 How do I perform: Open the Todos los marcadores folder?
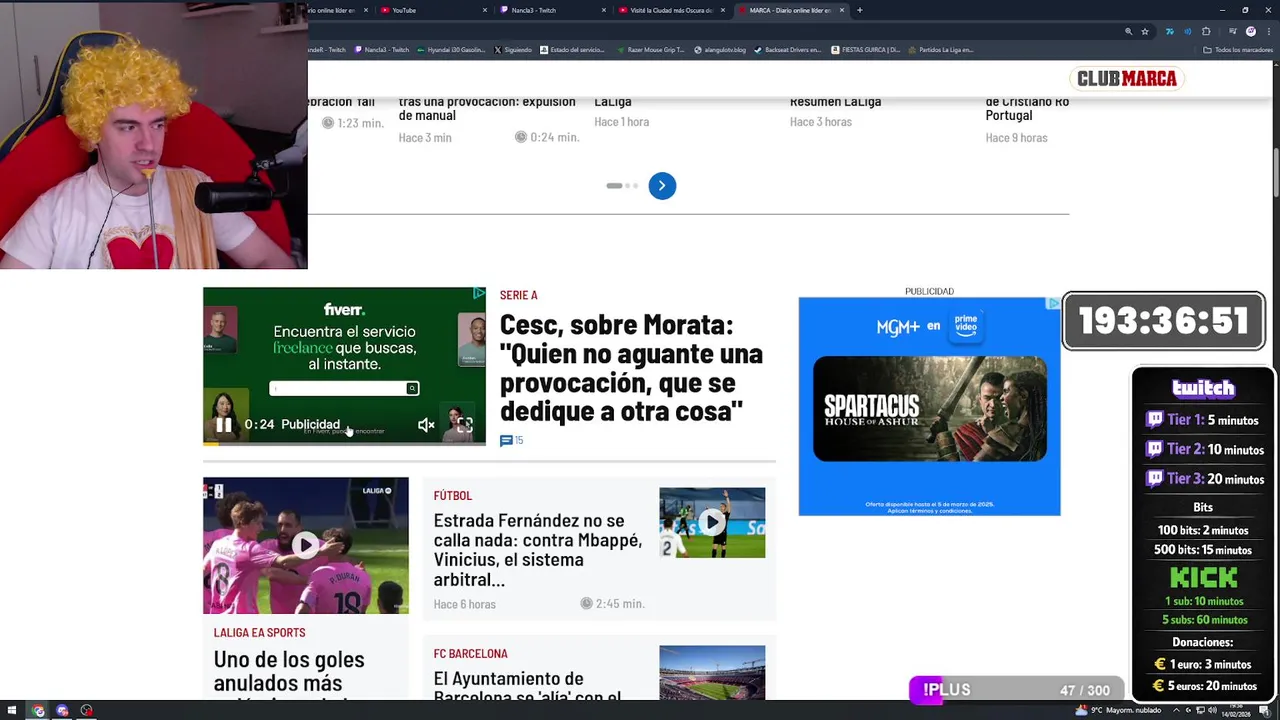pos(1238,50)
